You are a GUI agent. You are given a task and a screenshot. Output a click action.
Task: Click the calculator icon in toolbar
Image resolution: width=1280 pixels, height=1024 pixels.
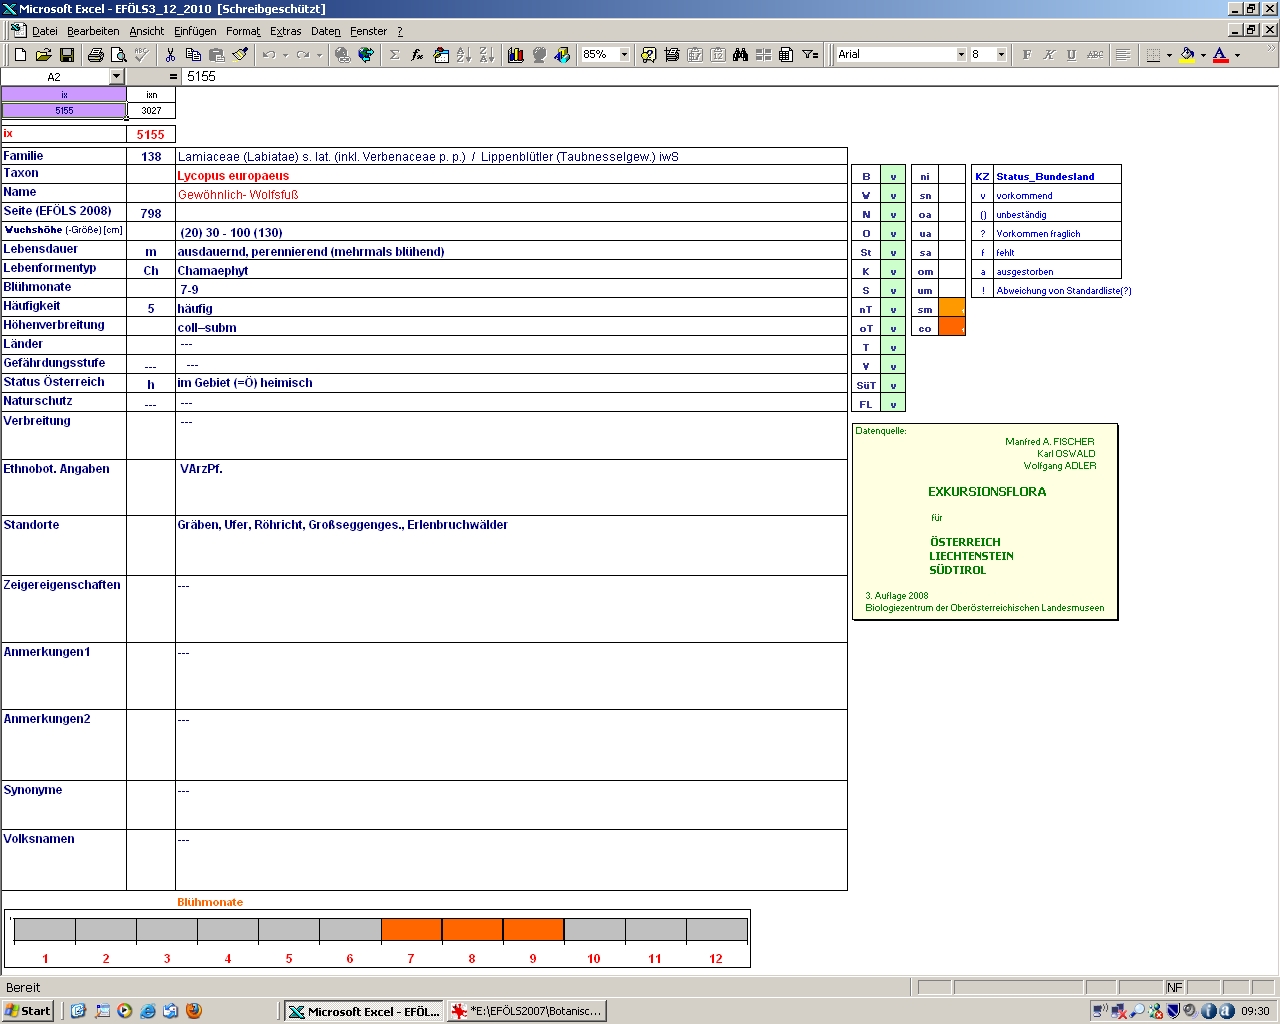click(786, 55)
